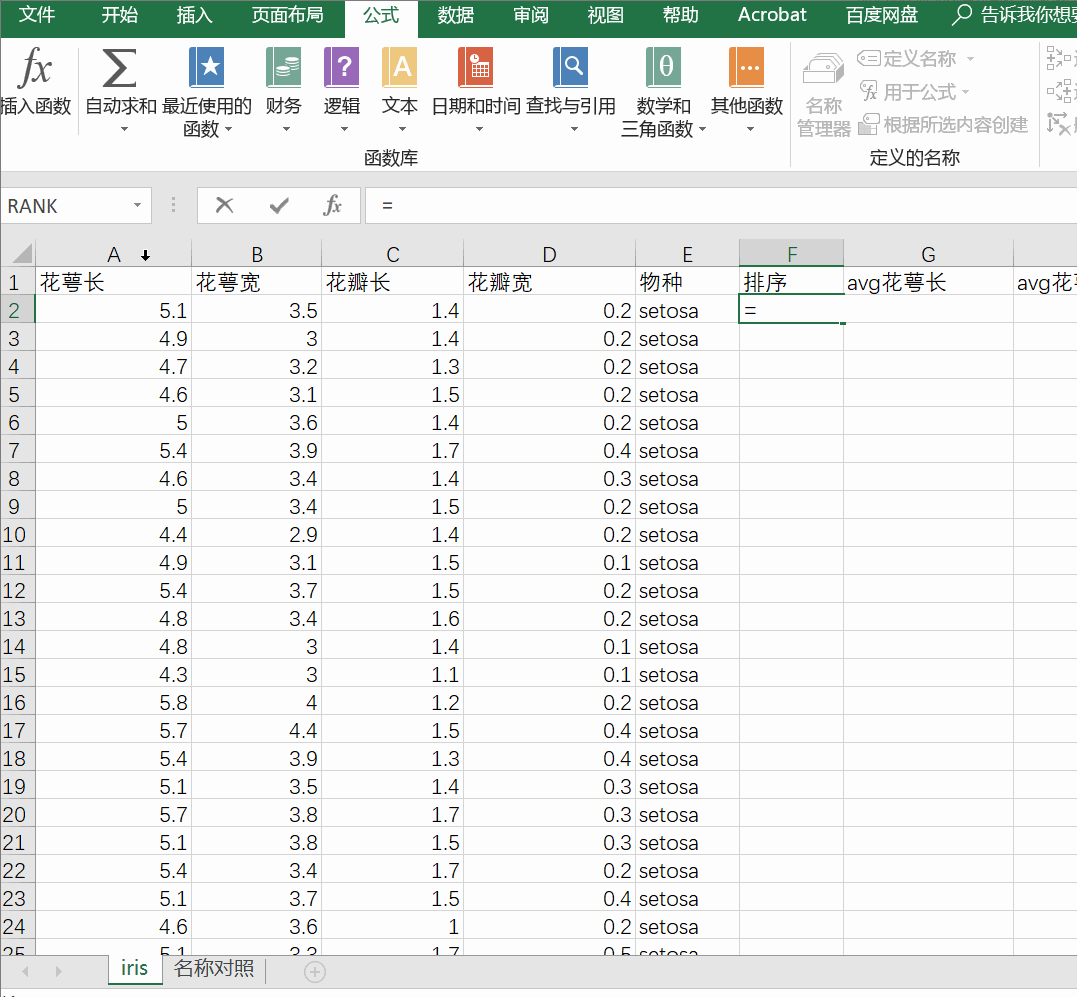Open the Logical (逻辑) functions library
Image resolution: width=1077 pixels, height=997 pixels.
(x=341, y=89)
